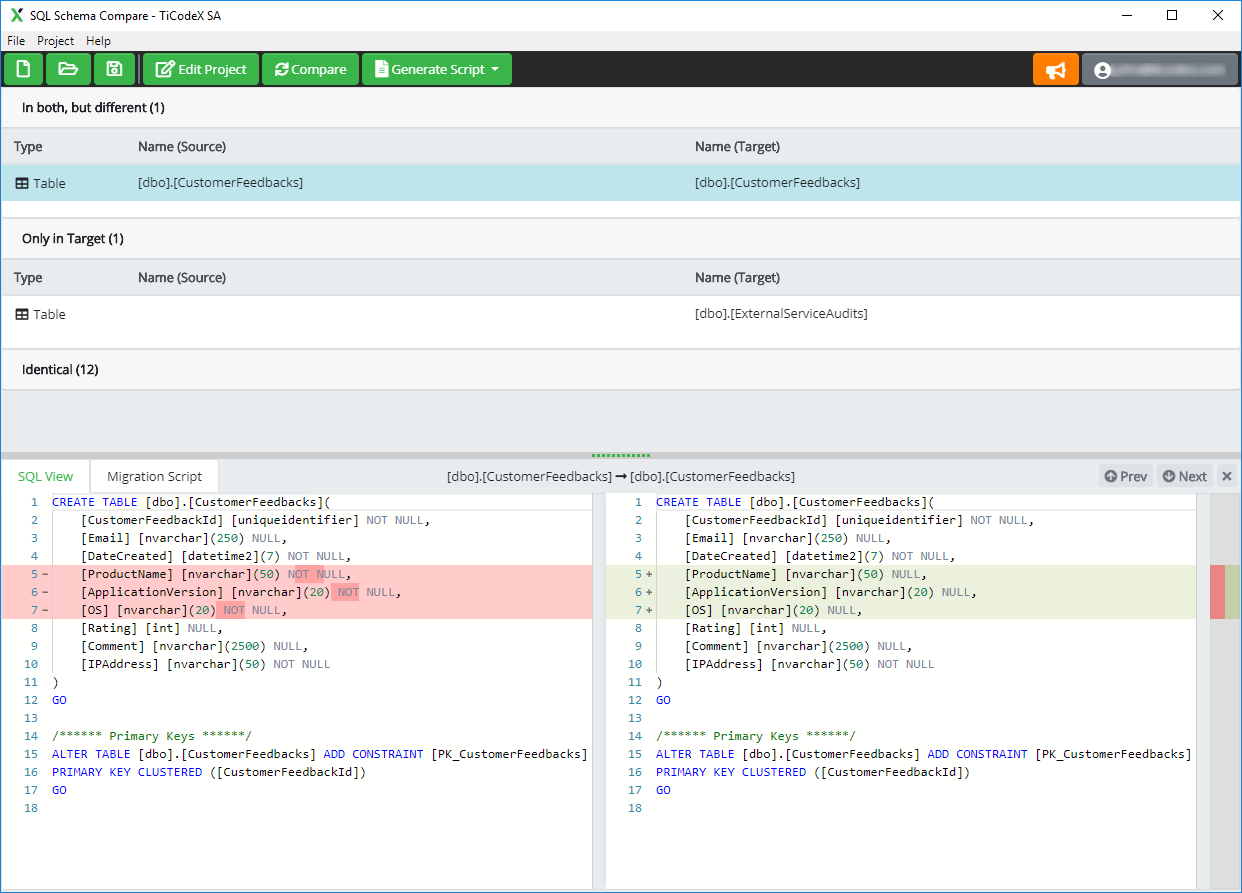Save the project with the floppy disk icon
1242x893 pixels.
[114, 69]
